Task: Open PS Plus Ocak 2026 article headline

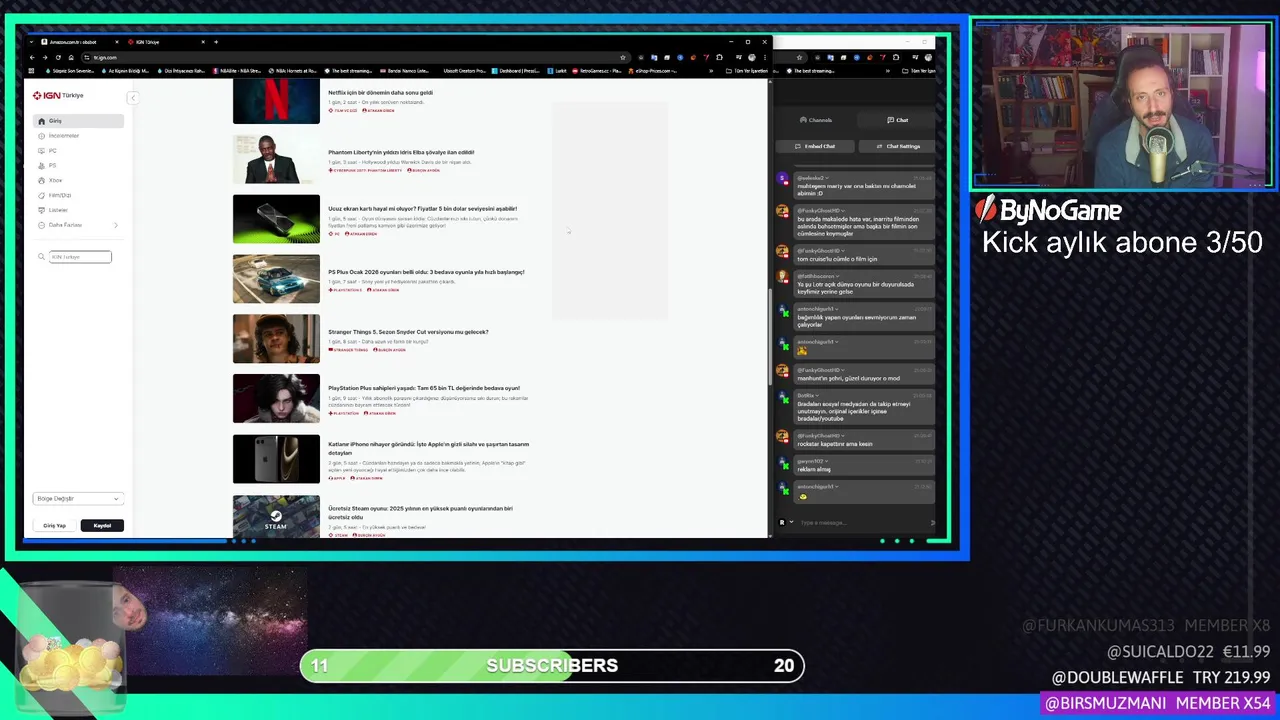Action: pyautogui.click(x=426, y=272)
